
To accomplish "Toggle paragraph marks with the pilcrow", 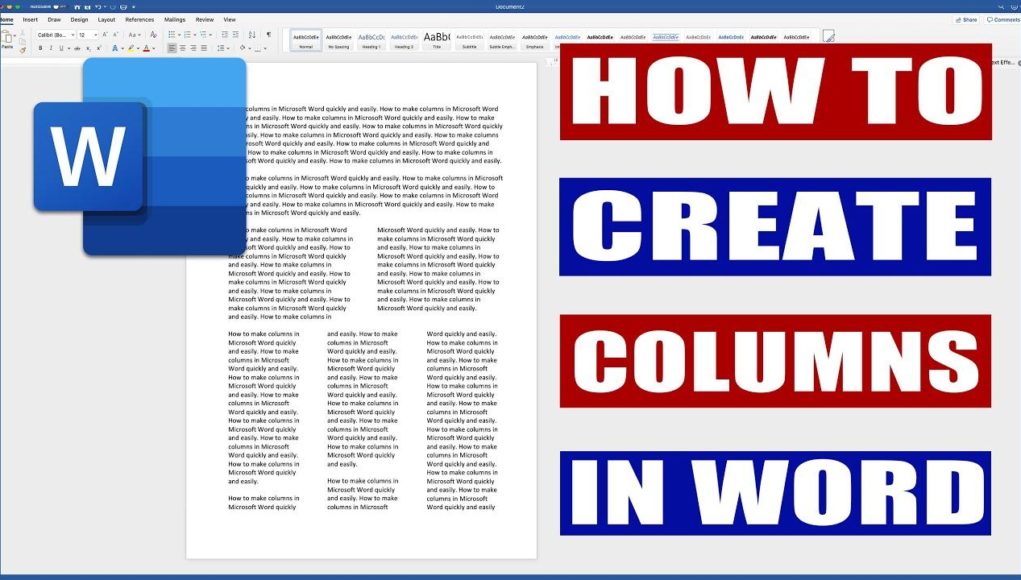I will (268, 35).
